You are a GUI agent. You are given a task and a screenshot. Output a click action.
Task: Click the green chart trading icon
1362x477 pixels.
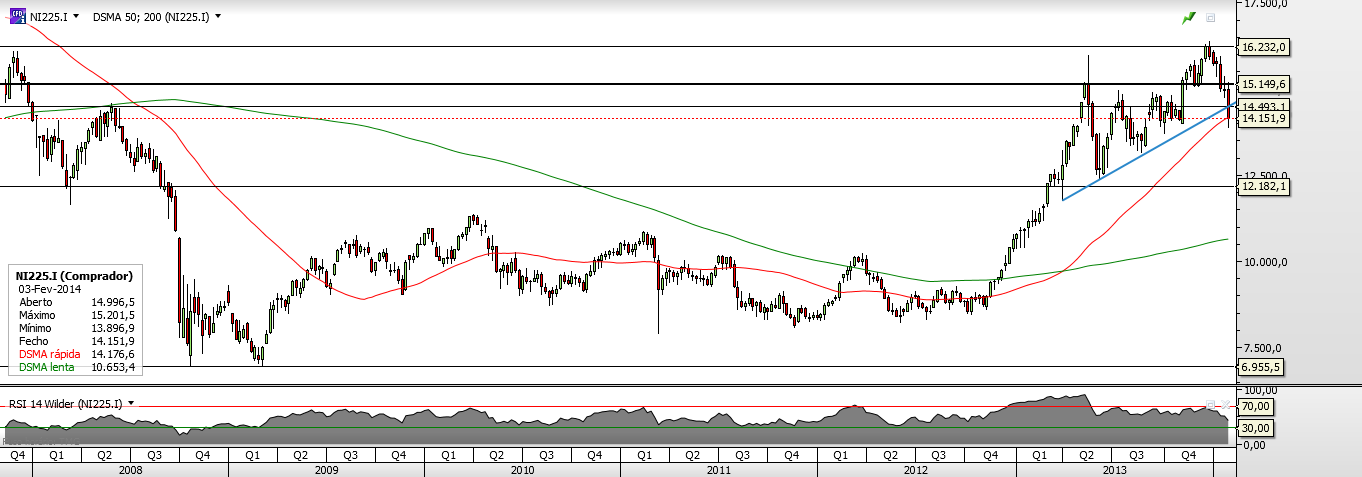[1189, 17]
